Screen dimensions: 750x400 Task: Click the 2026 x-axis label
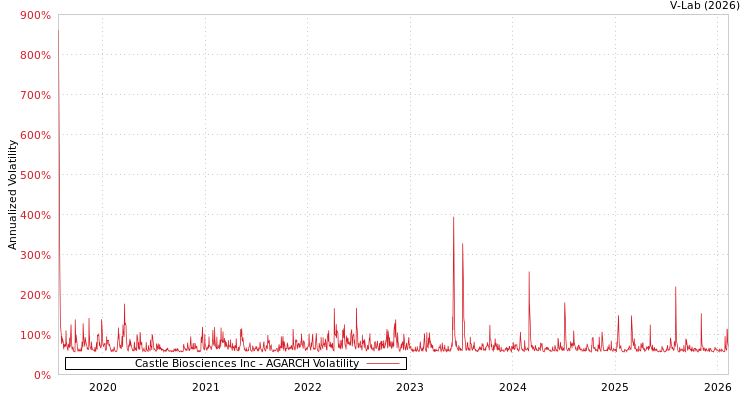[x=717, y=387]
